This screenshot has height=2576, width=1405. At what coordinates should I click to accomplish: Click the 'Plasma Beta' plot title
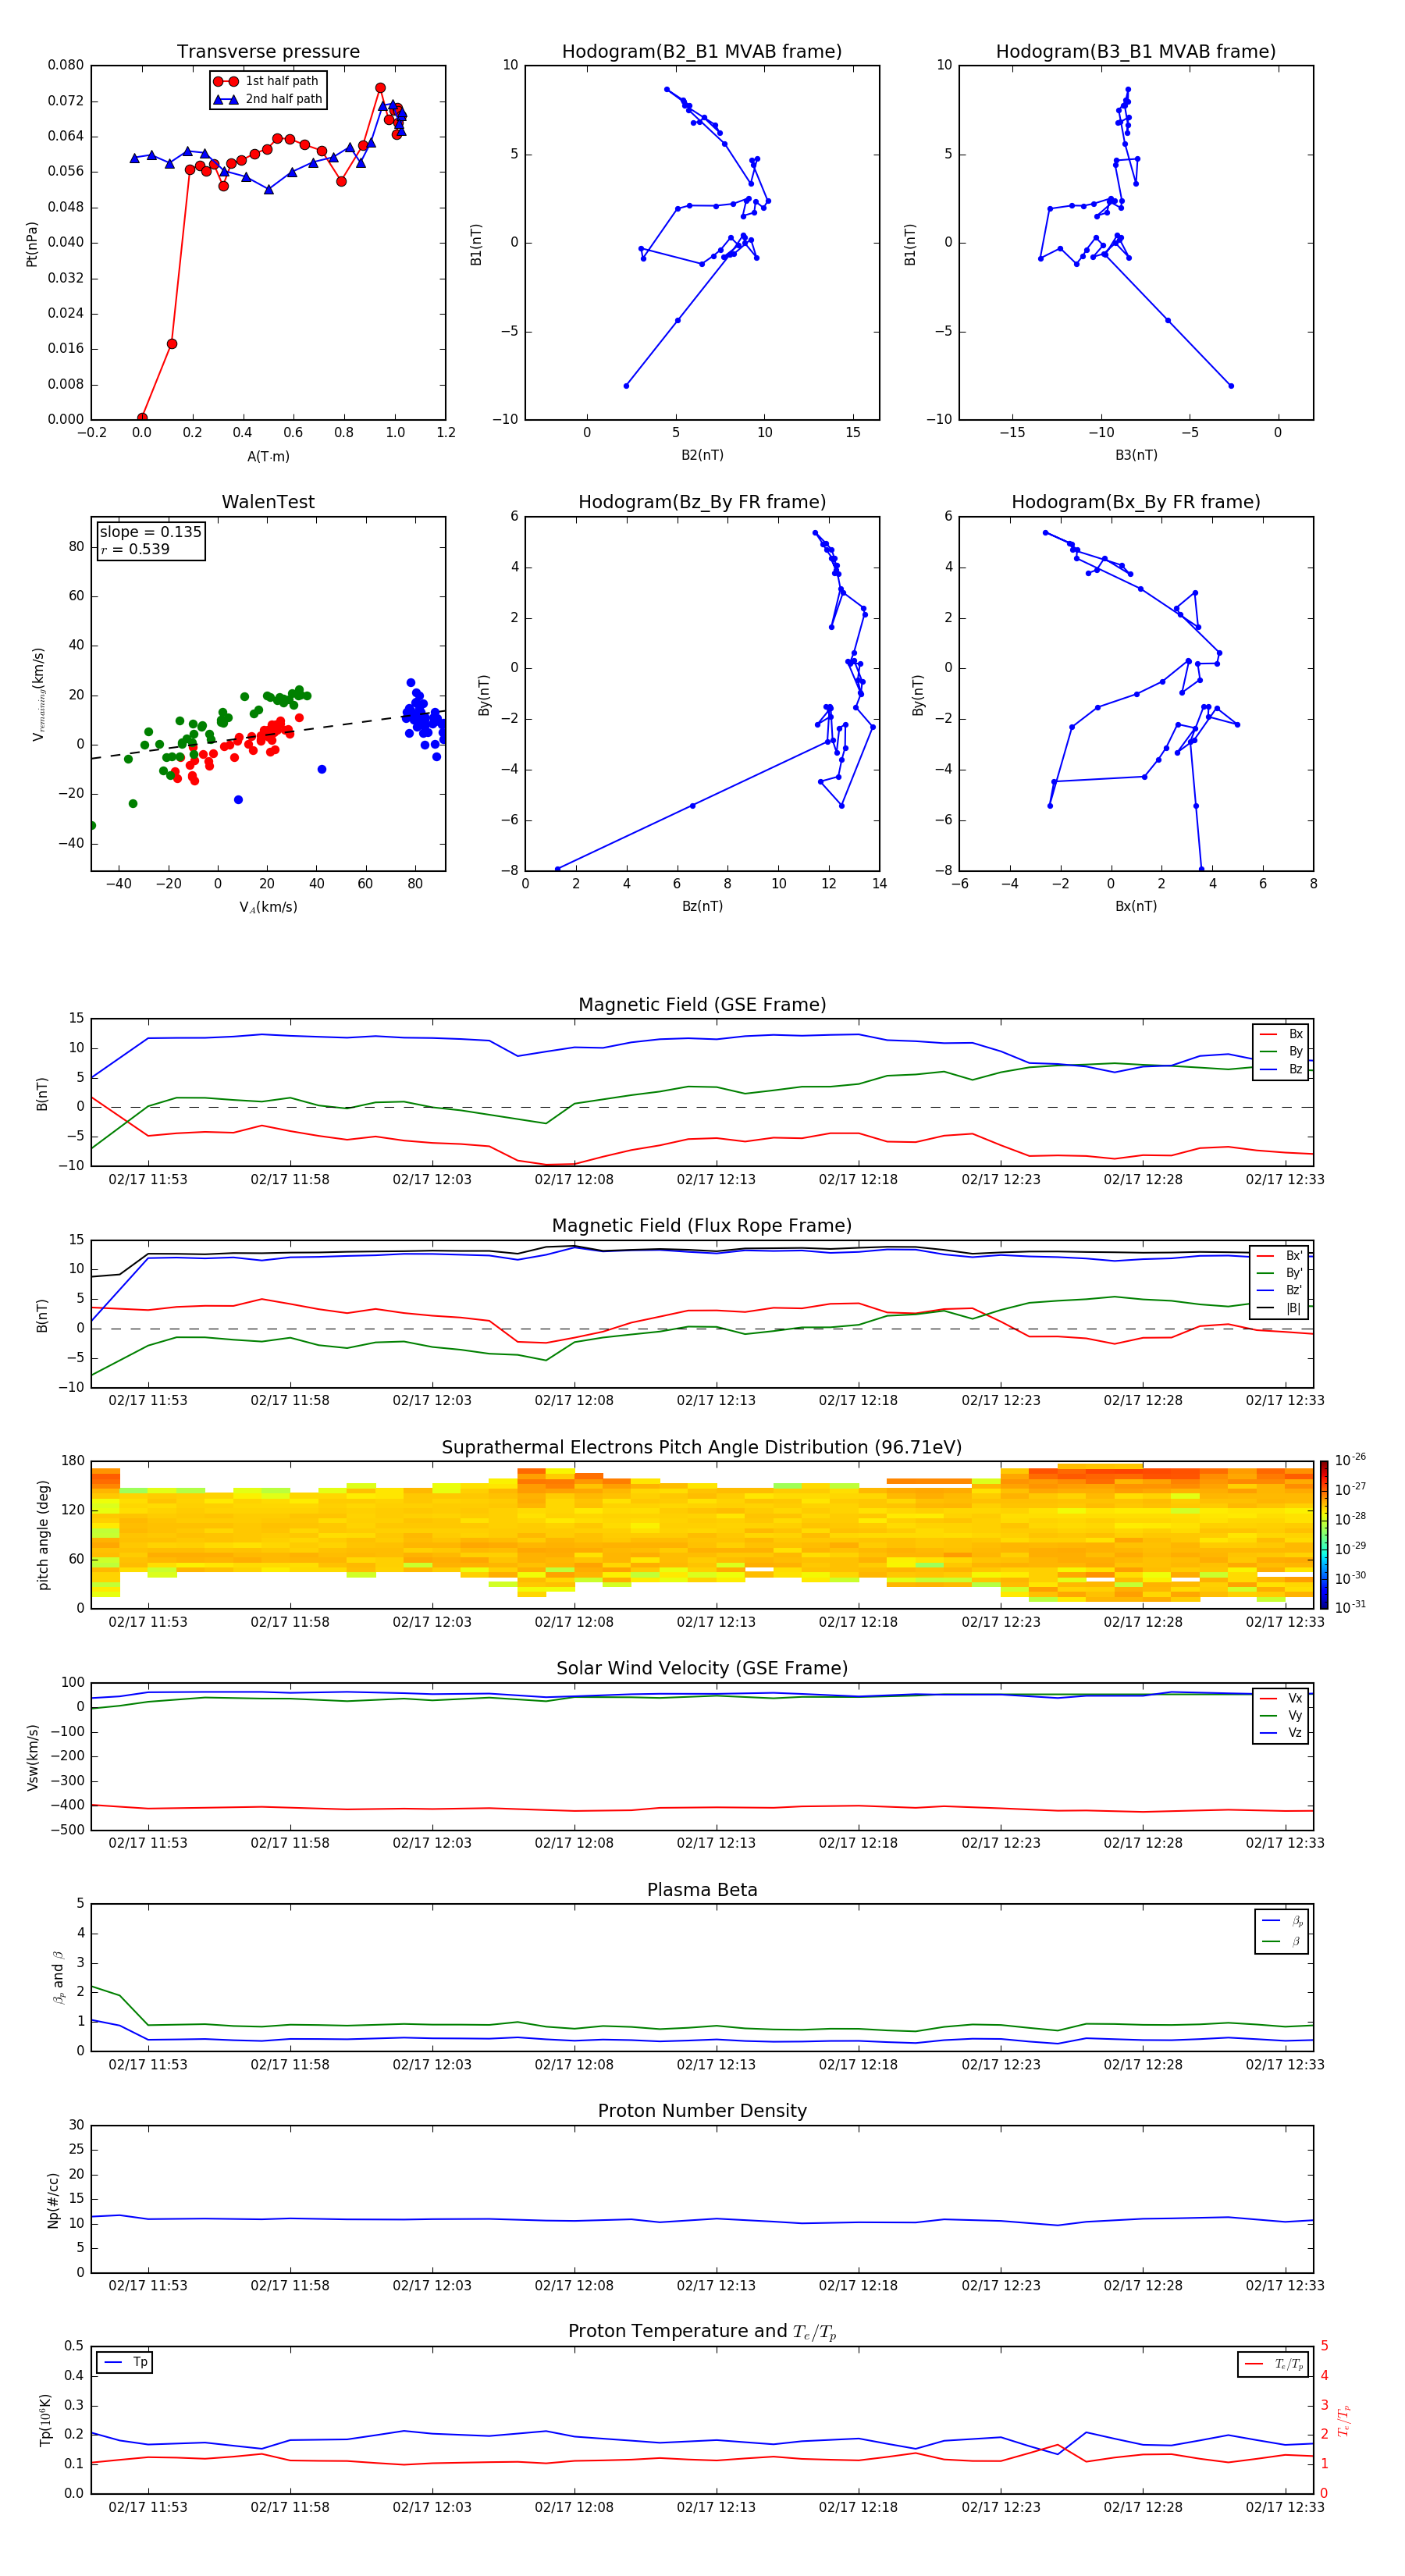point(702,1890)
